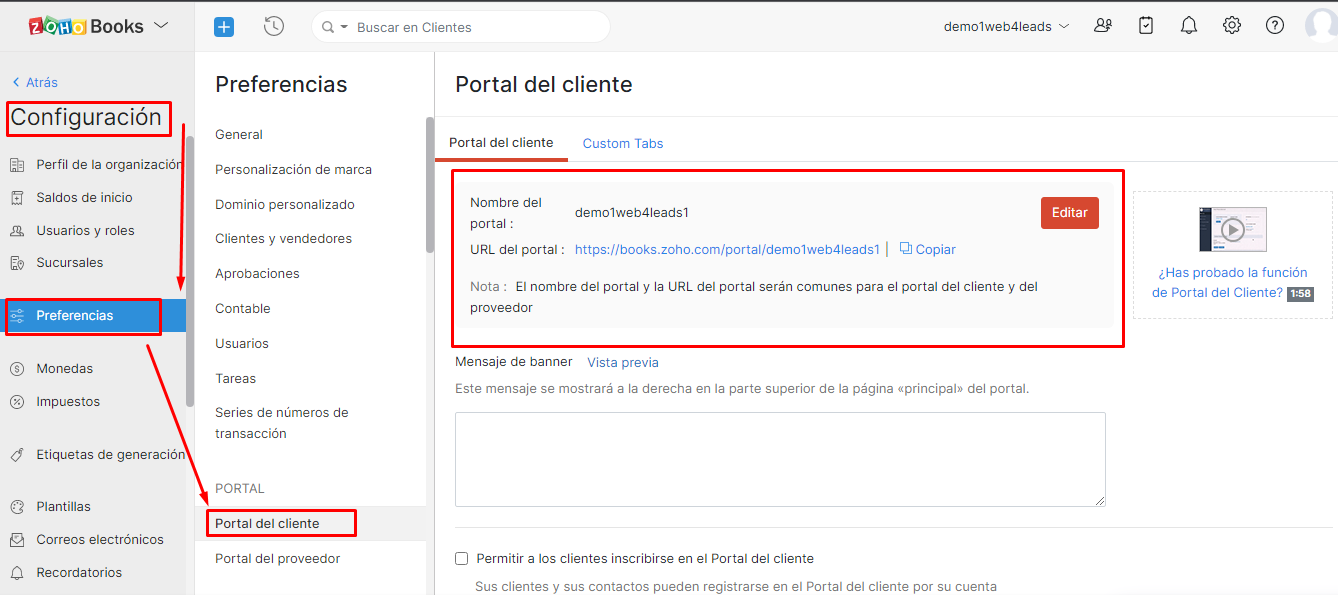Open Portal del proveedor preferences
Image resolution: width=1338 pixels, height=595 pixels.
click(278, 559)
